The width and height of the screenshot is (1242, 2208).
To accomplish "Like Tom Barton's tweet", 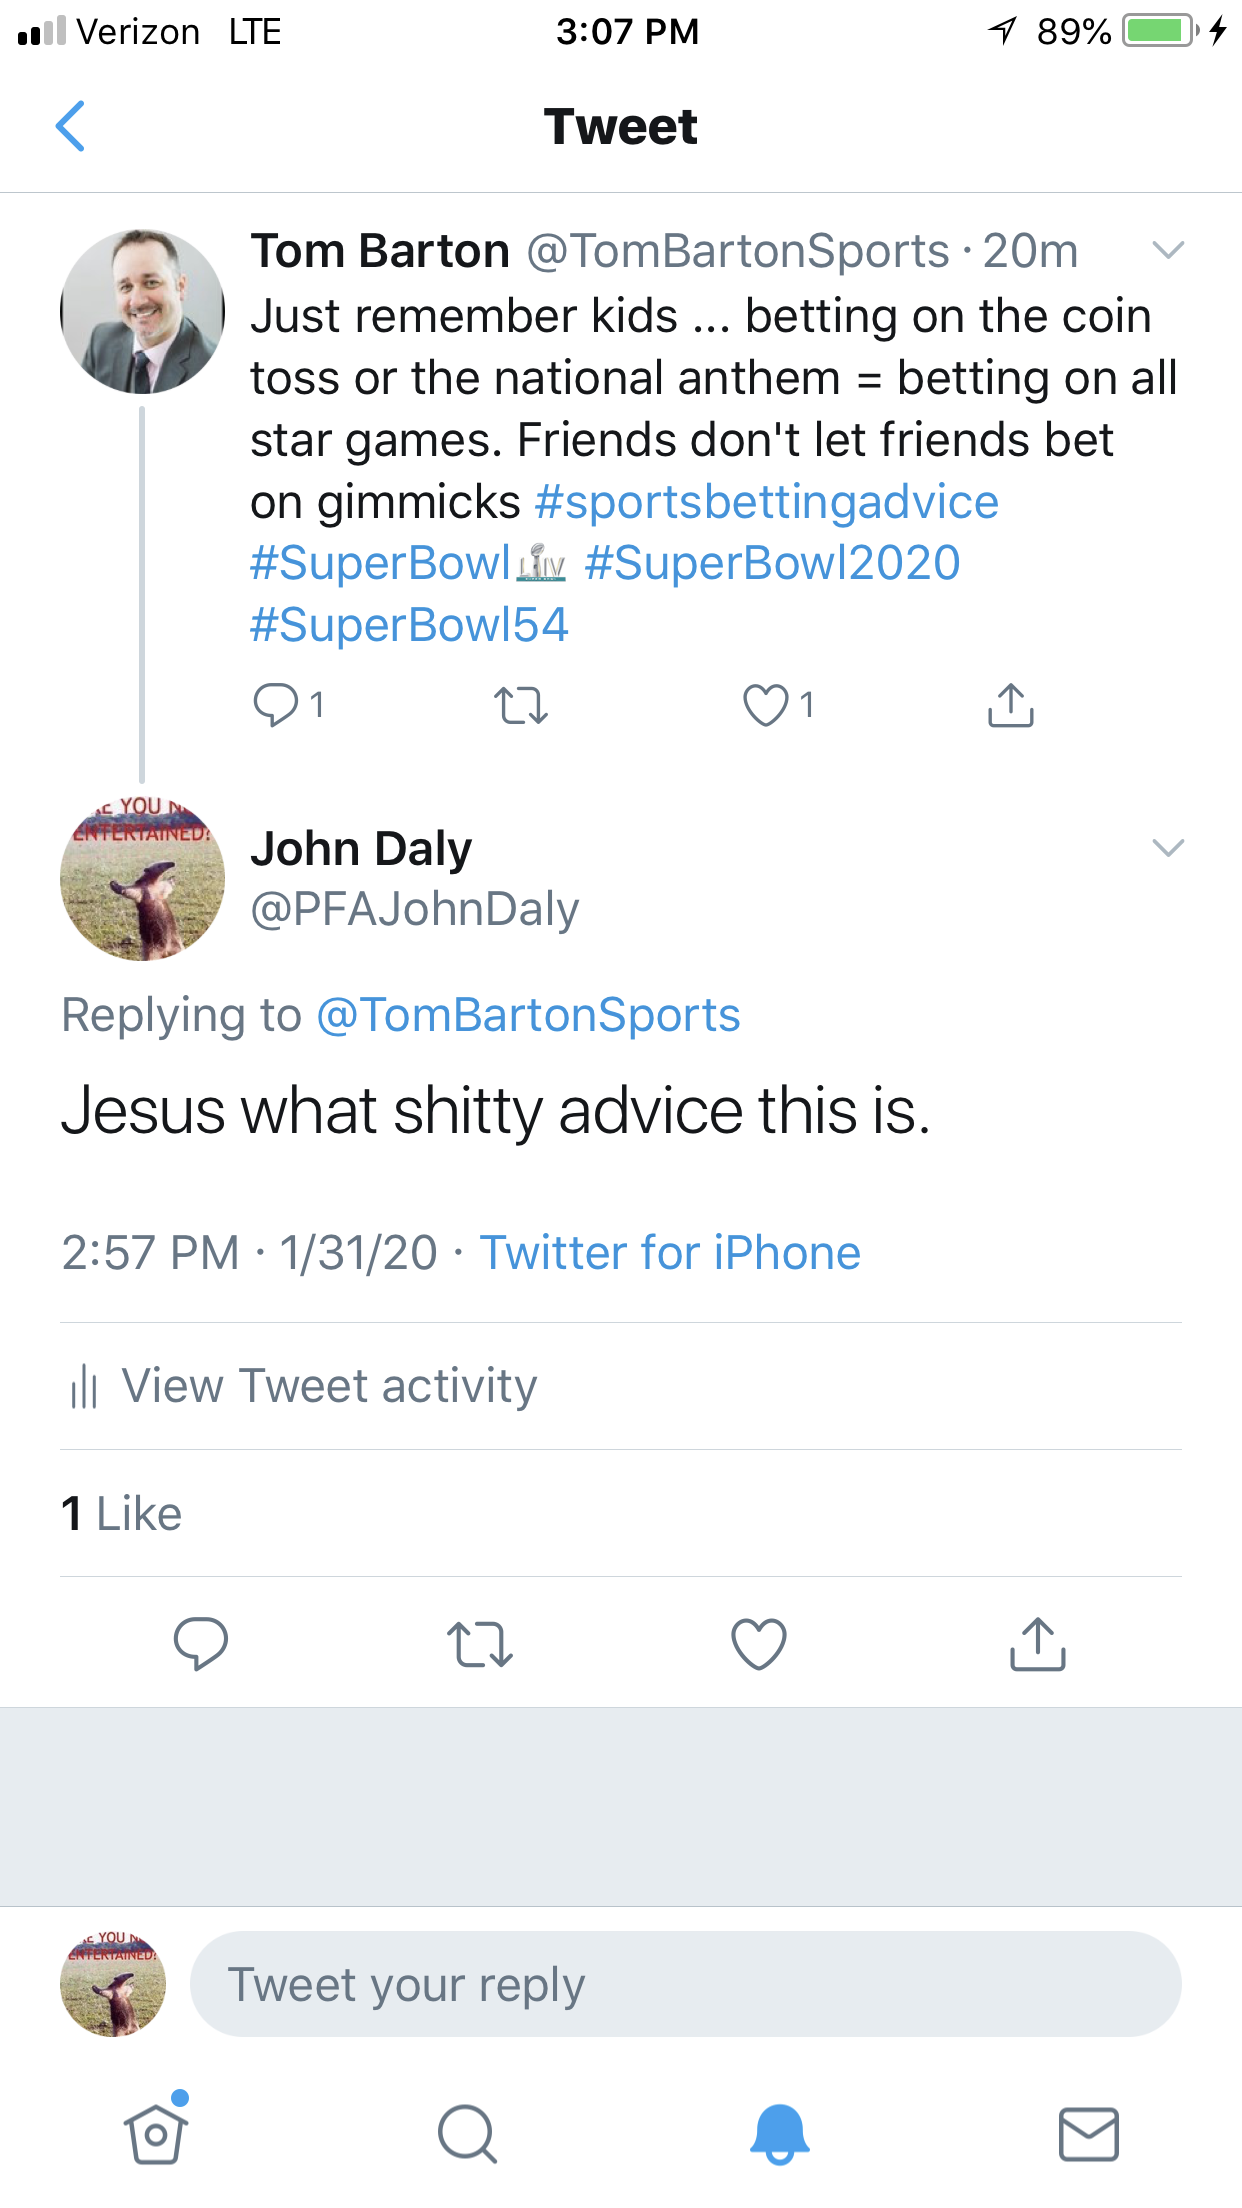I will pyautogui.click(x=766, y=705).
